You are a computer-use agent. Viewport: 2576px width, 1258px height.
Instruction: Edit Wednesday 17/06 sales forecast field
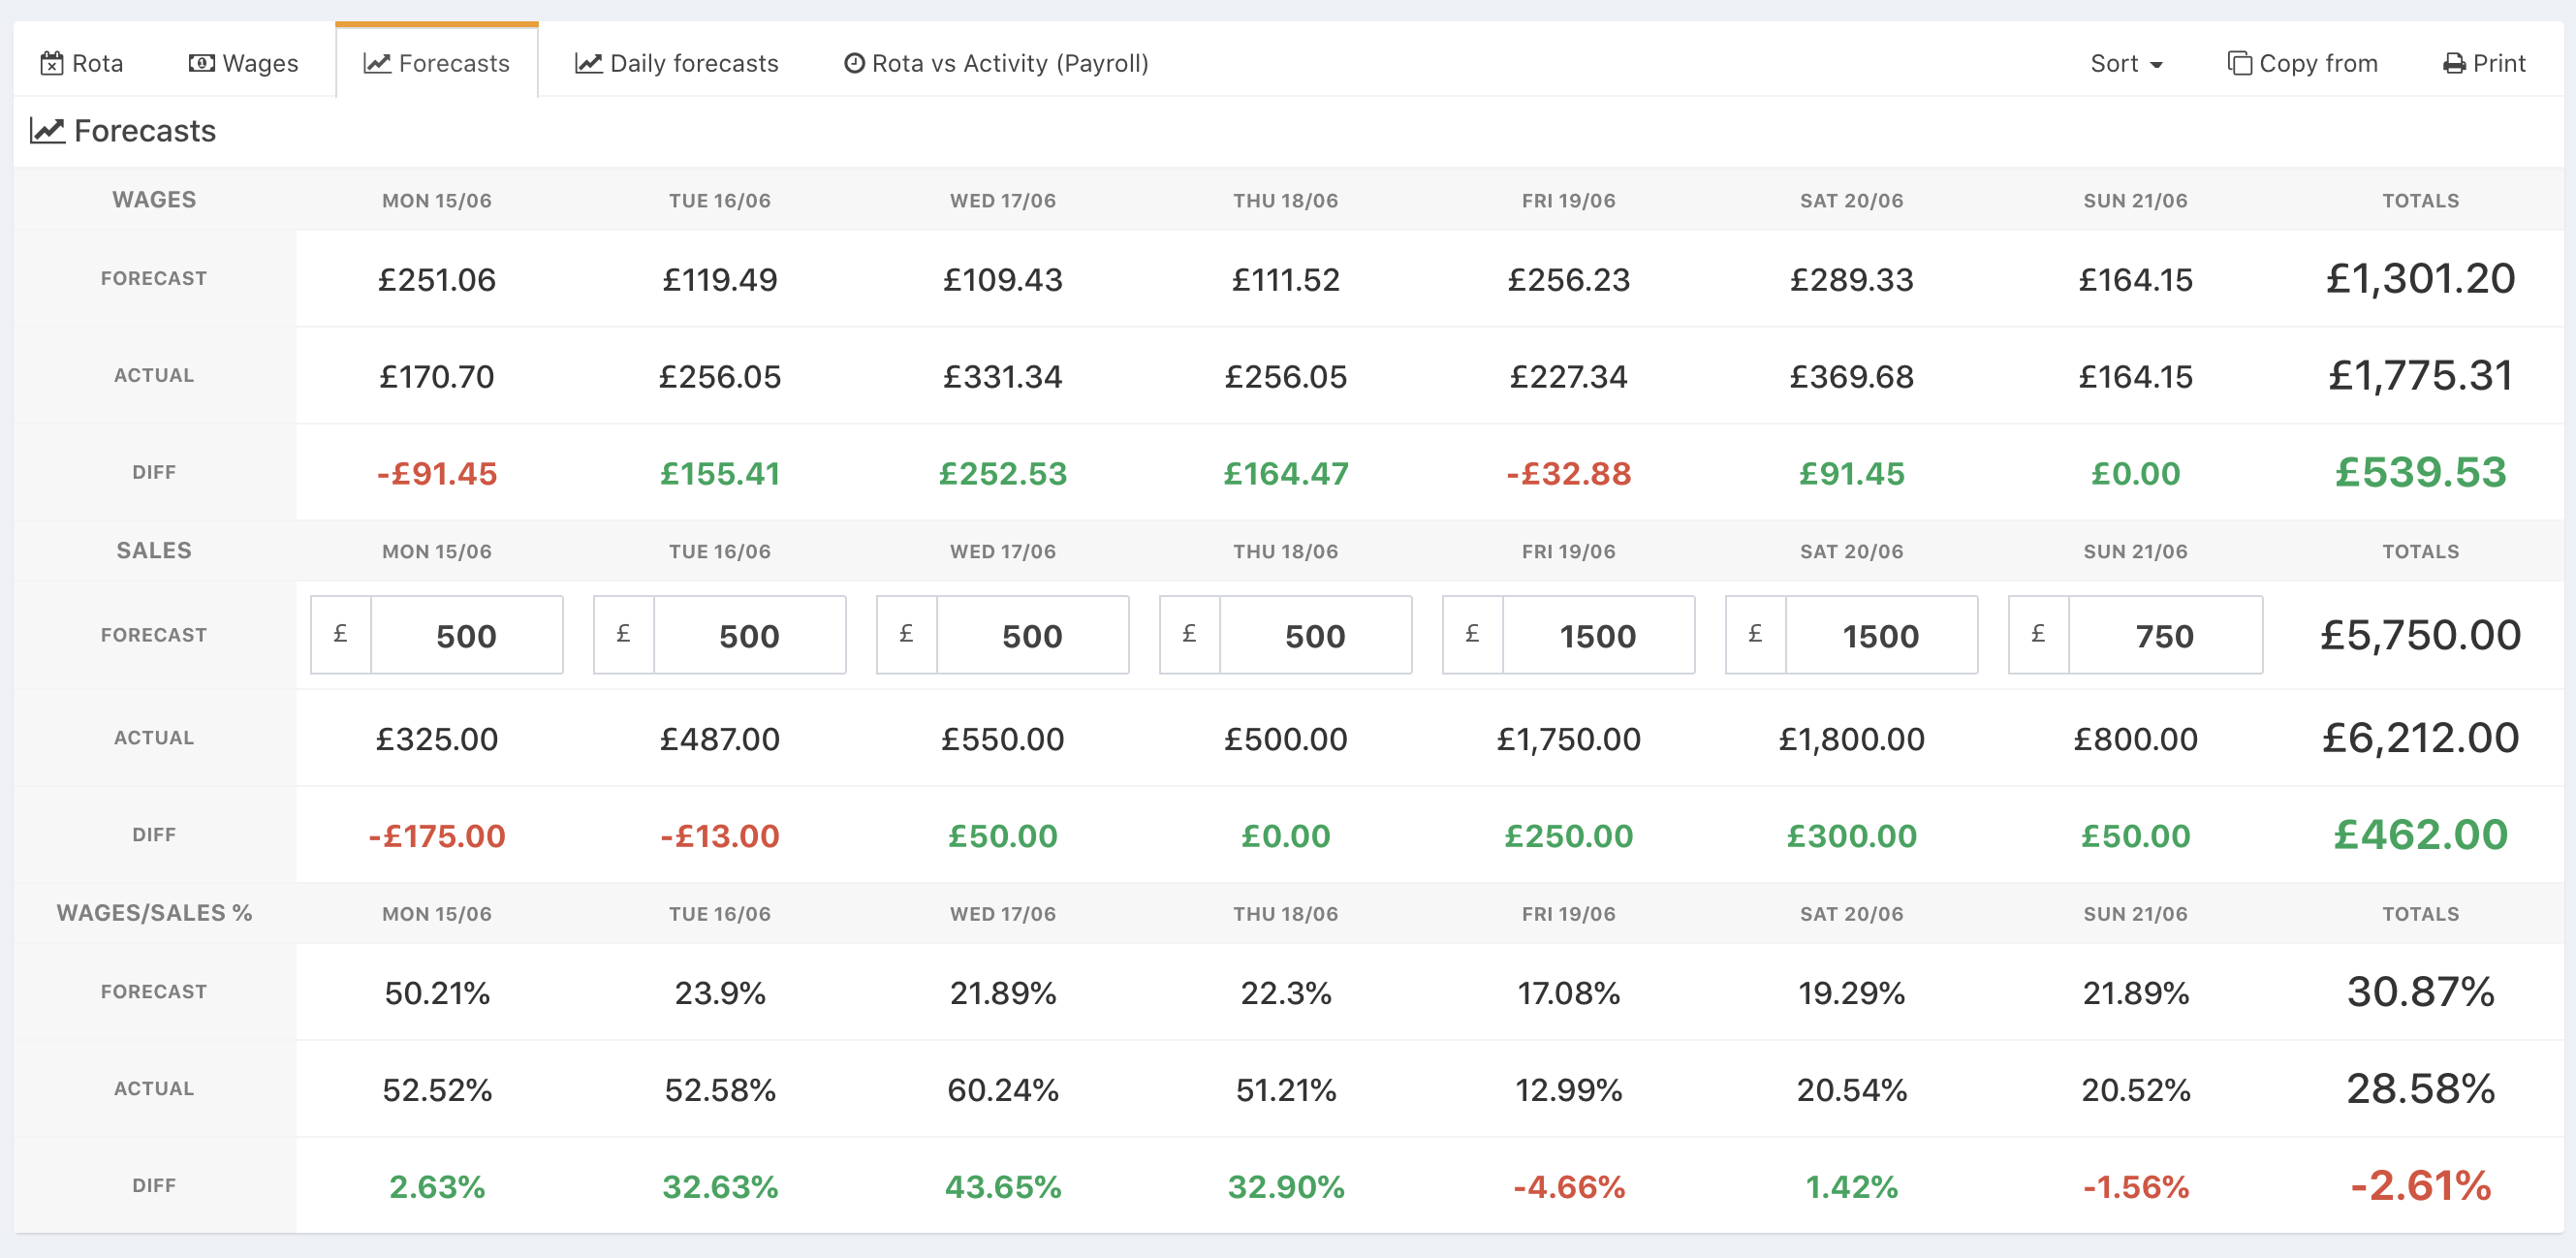pos(1032,636)
